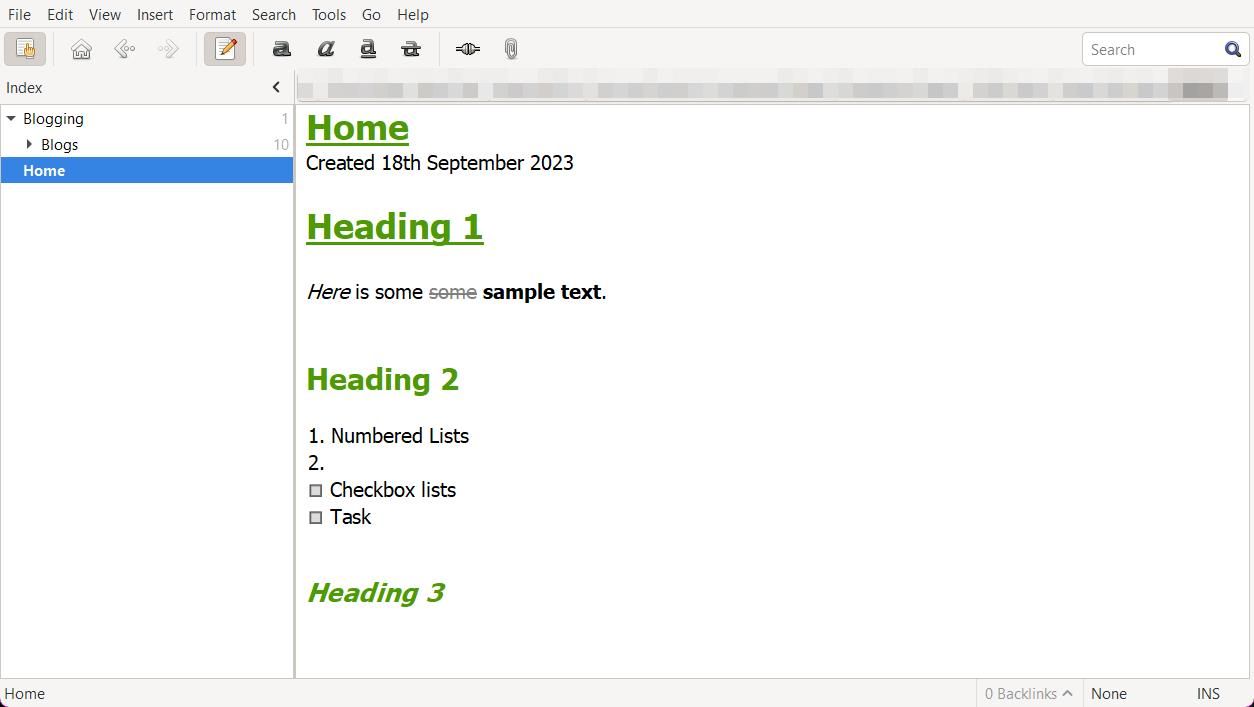Toggle editable mode with the pencil icon

225,48
